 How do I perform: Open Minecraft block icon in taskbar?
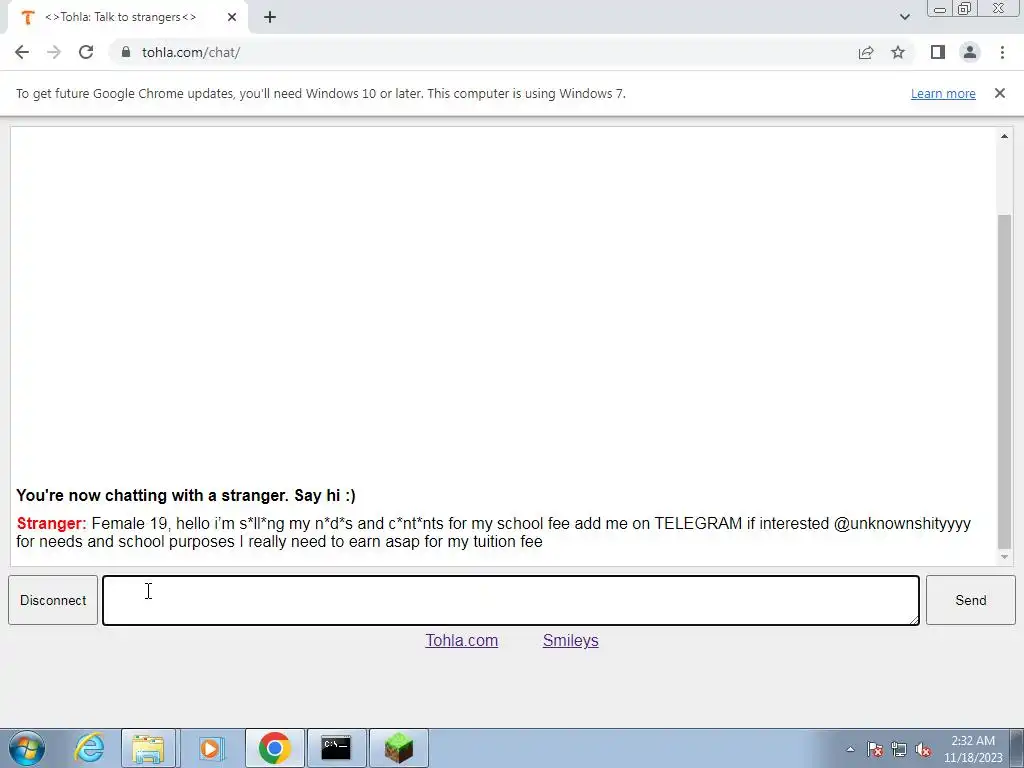[x=399, y=748]
